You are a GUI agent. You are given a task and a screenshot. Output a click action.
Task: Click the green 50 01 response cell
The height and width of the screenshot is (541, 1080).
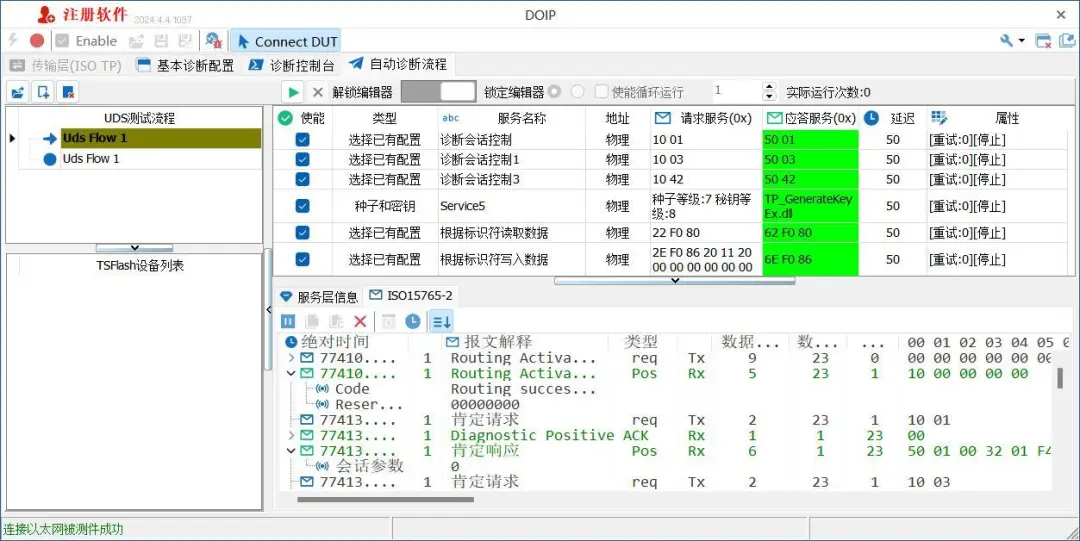[810, 140]
